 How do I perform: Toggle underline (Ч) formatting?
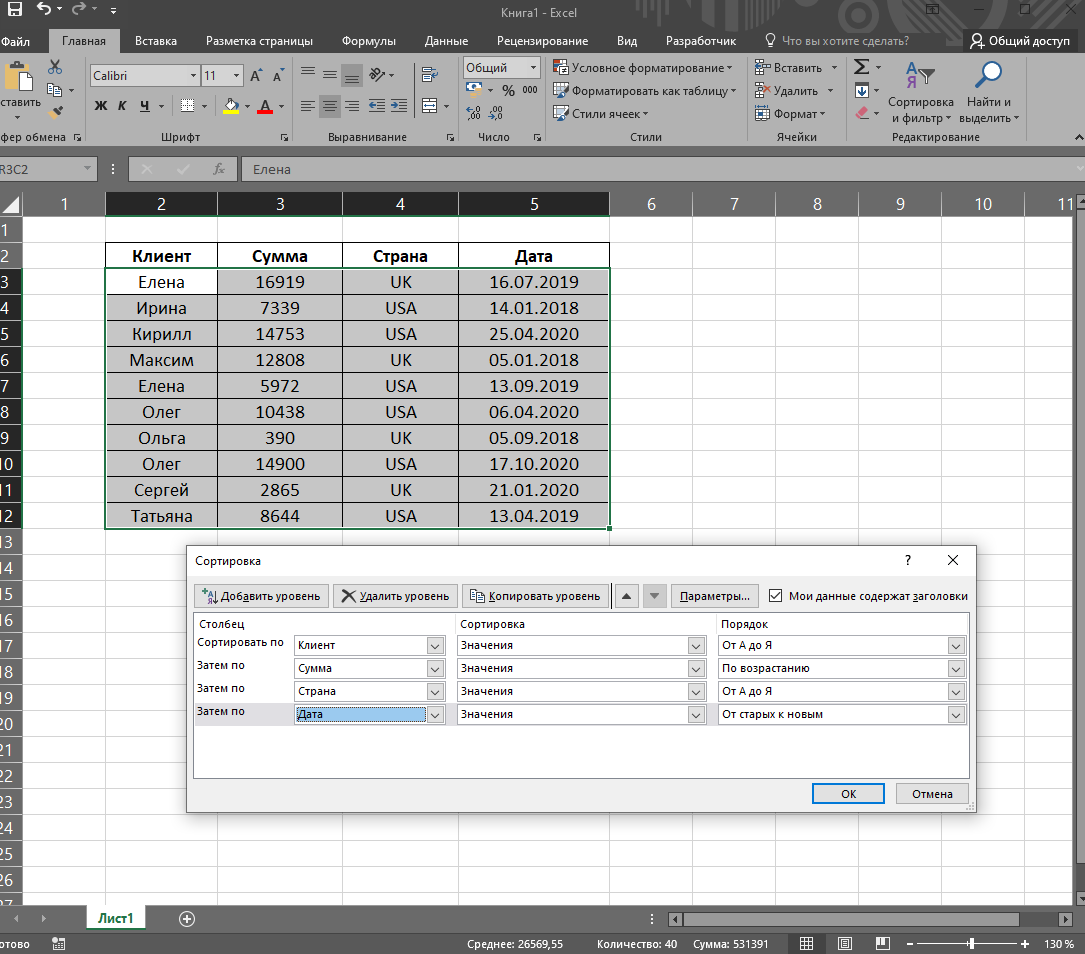pos(145,106)
